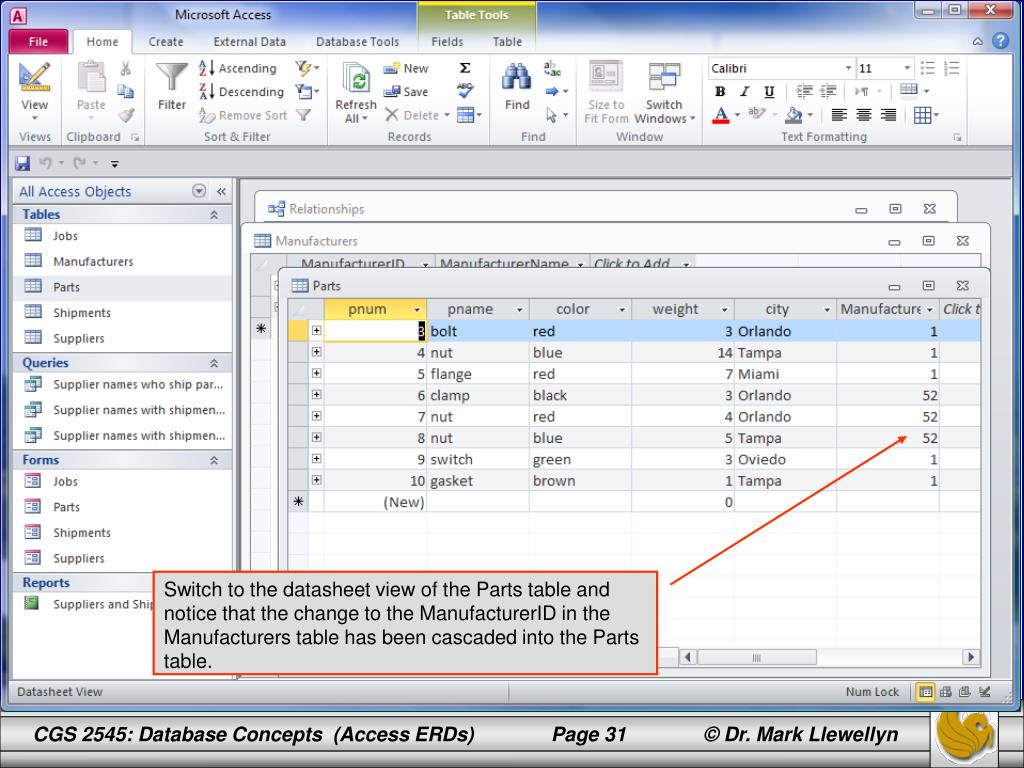Screen dimensions: 1024x768
Task: Open the Manufacturers table in navigation pane
Action: coord(93,261)
